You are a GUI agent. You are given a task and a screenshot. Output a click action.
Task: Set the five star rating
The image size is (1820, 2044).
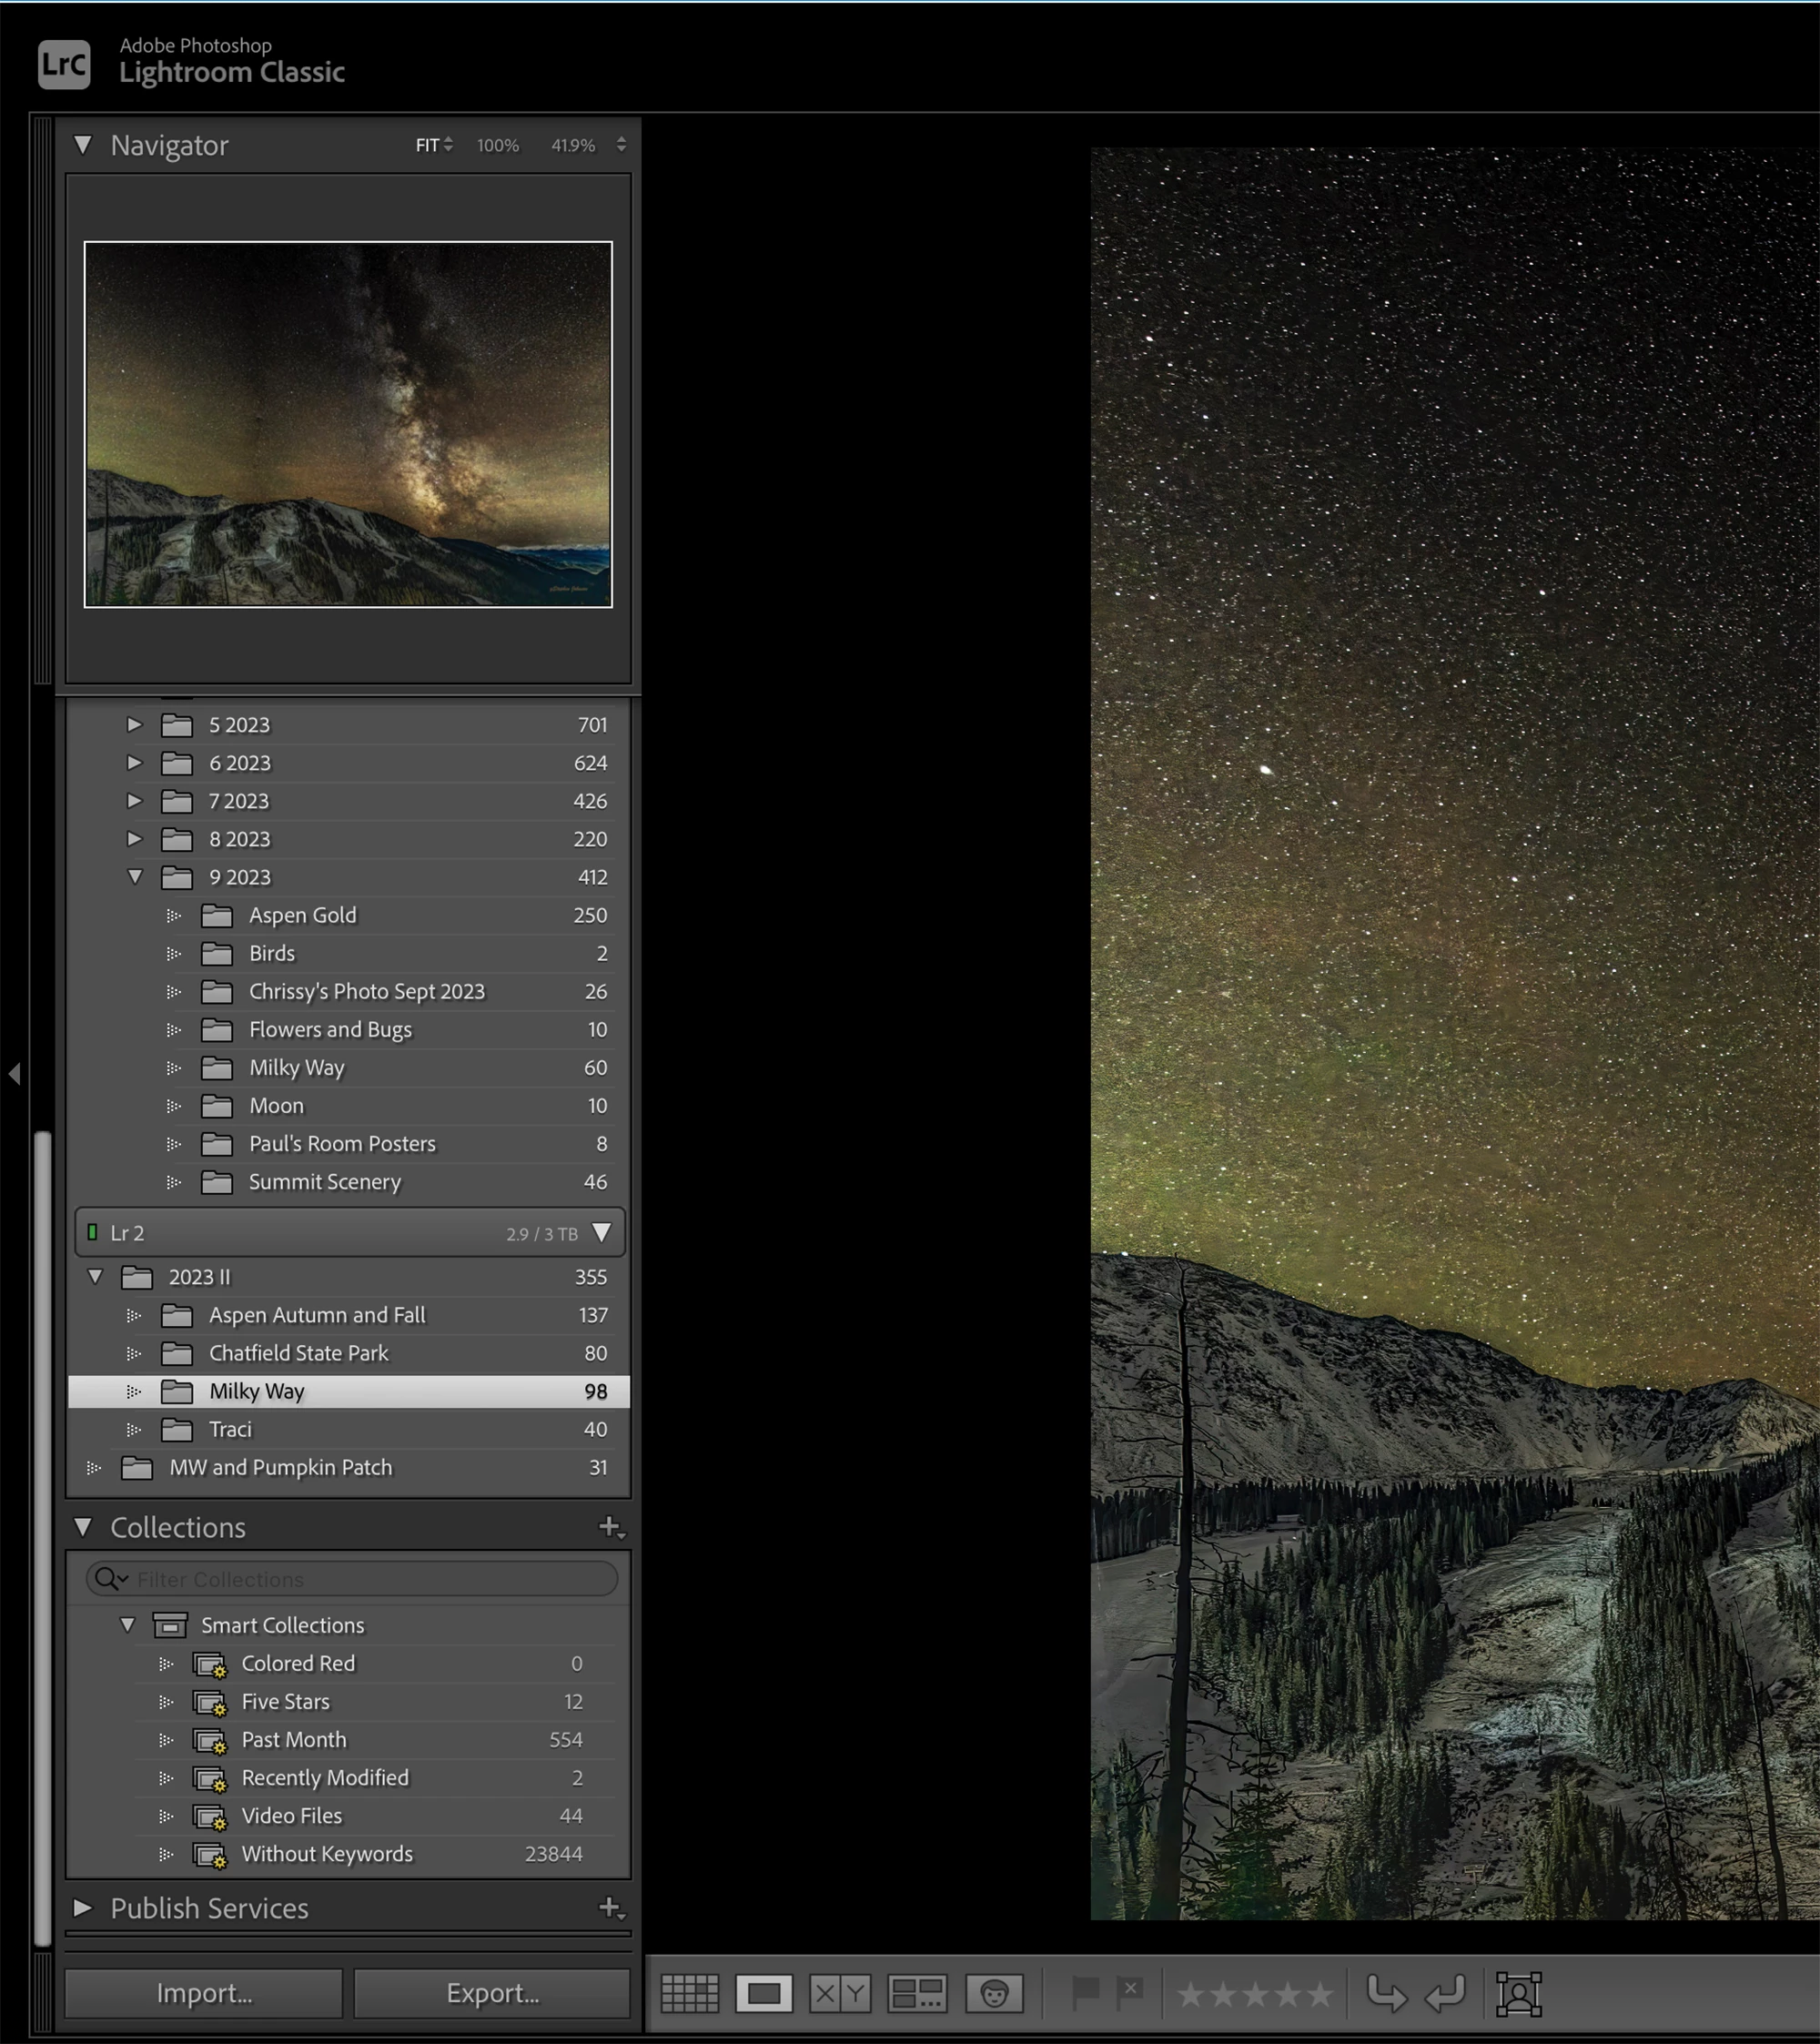click(x=1320, y=1994)
